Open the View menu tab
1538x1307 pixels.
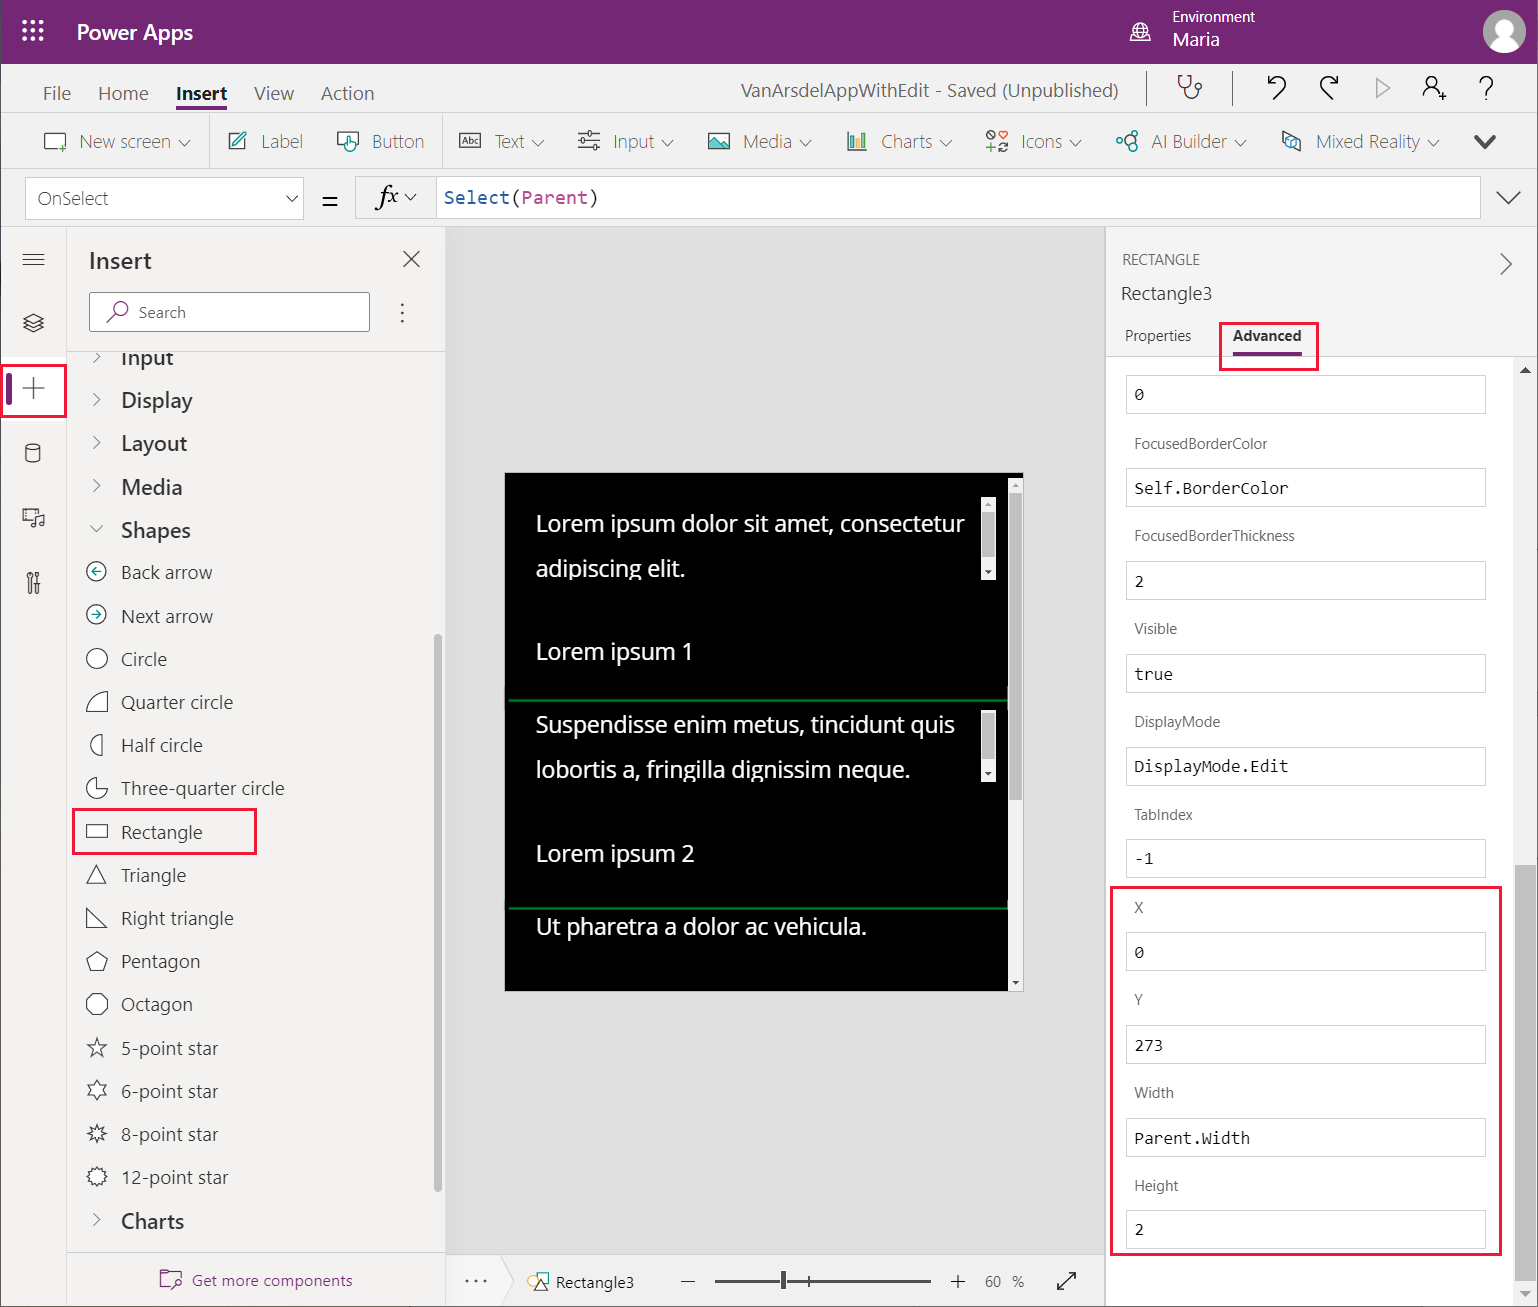[x=273, y=93]
